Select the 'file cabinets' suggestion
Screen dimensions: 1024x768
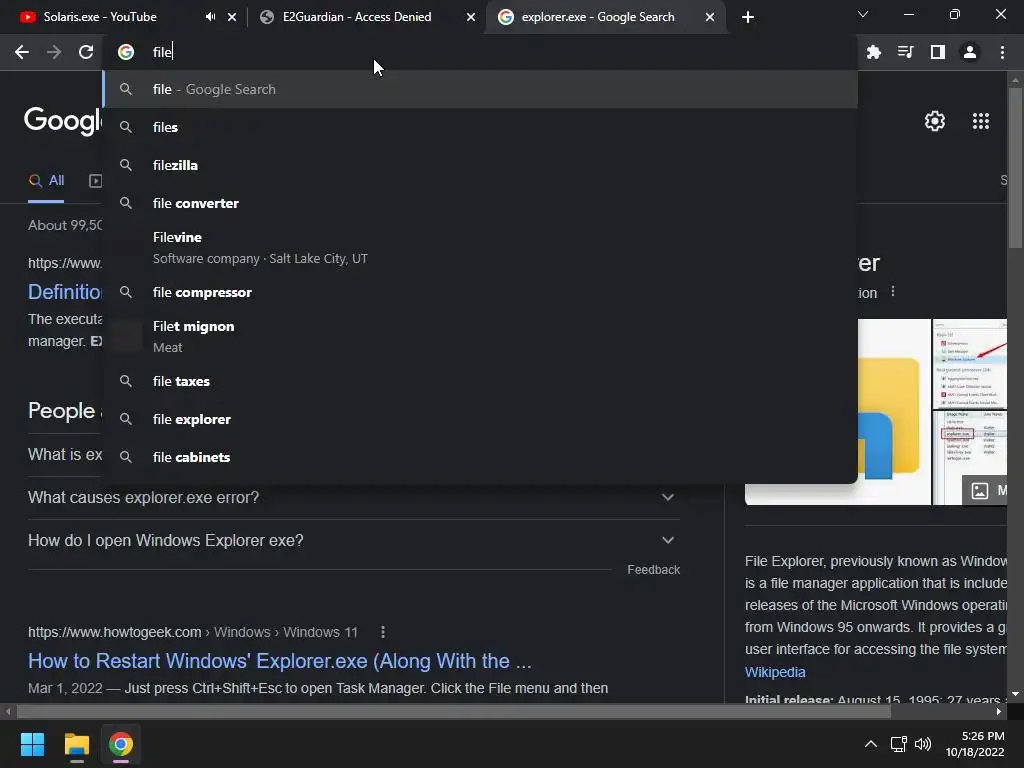[481, 456]
